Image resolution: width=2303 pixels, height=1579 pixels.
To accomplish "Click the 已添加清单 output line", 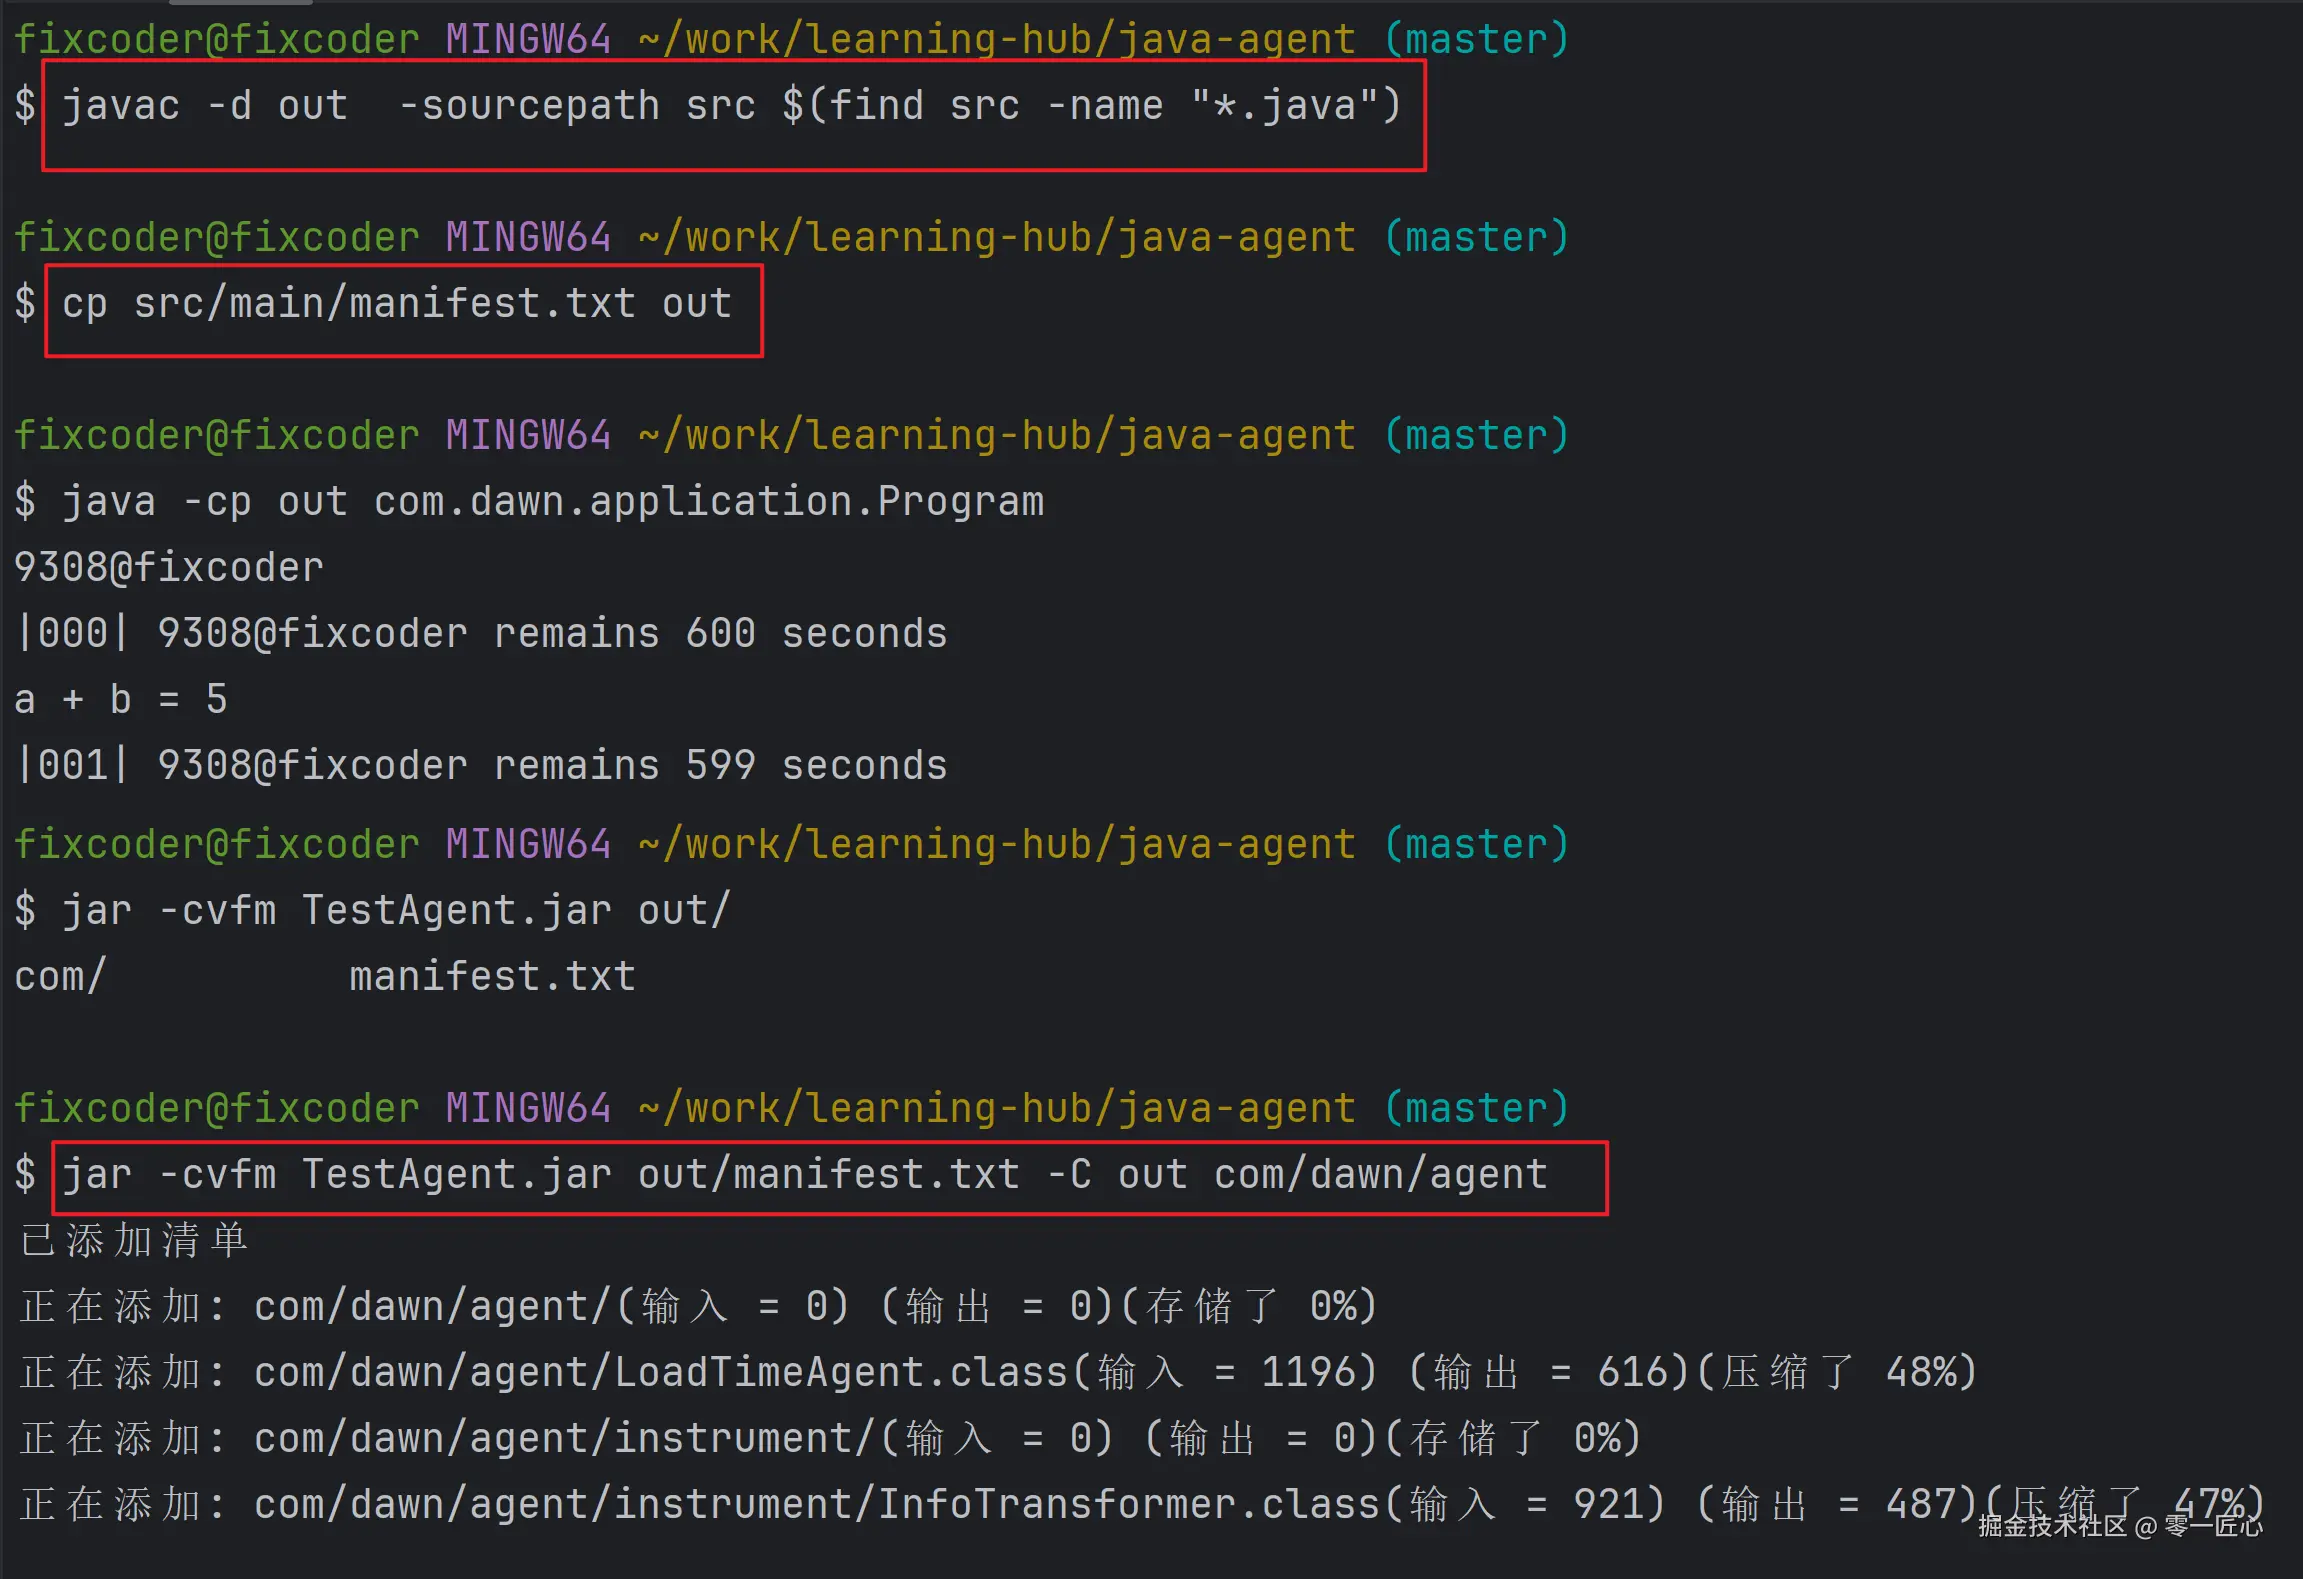I will tap(134, 1241).
